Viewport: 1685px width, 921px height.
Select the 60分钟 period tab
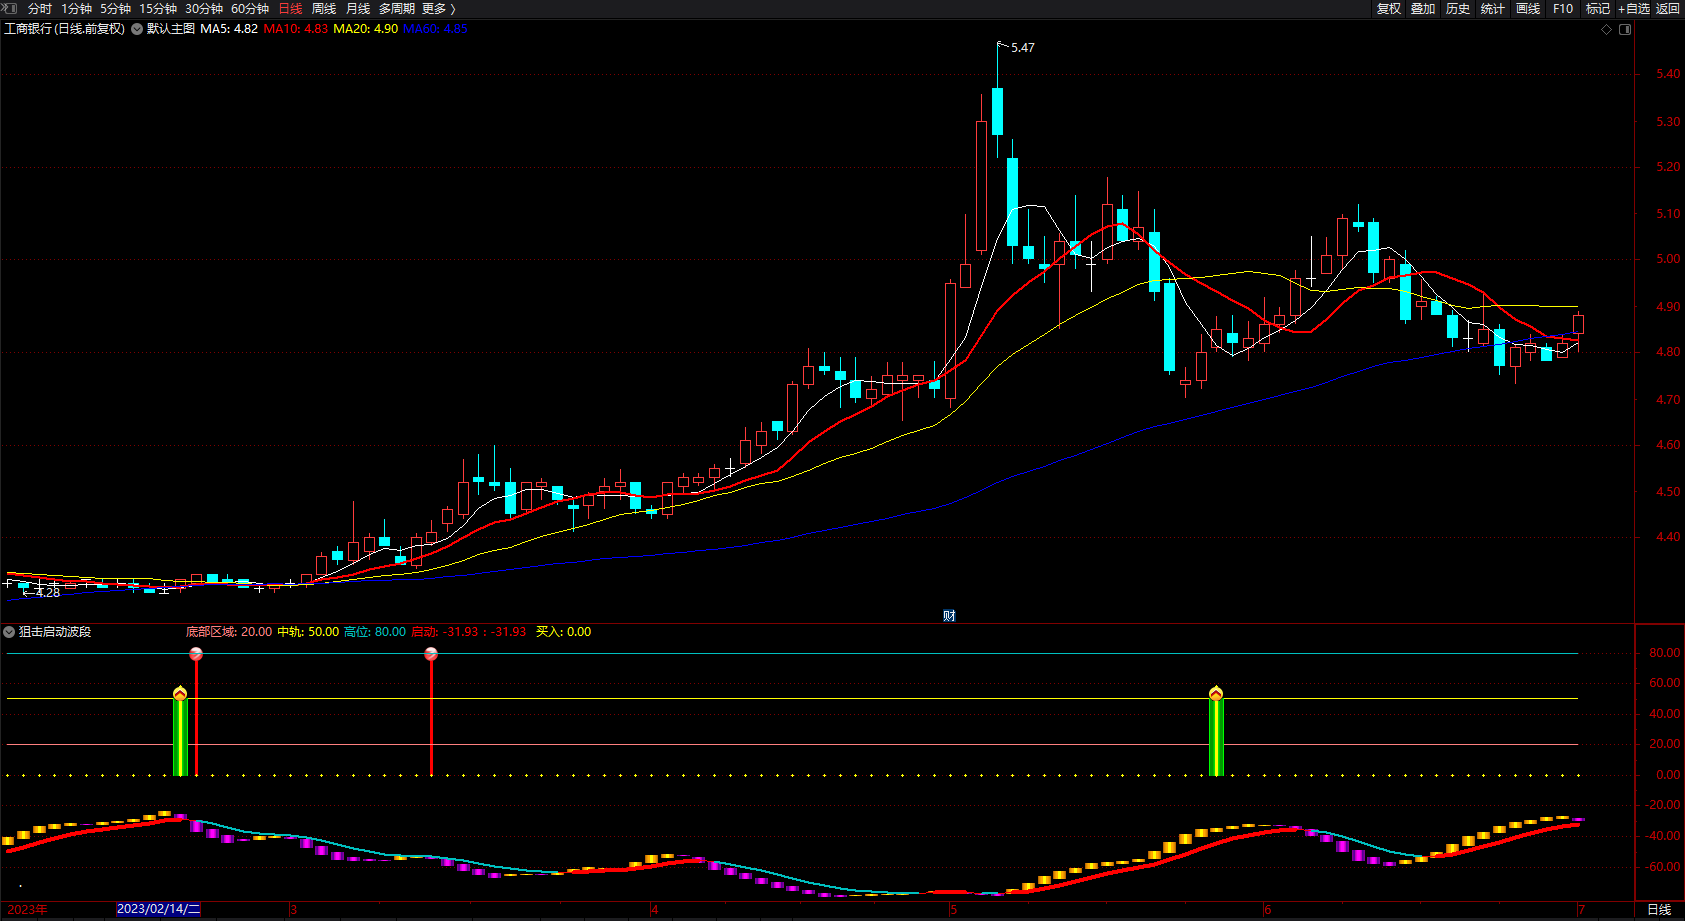coord(250,9)
